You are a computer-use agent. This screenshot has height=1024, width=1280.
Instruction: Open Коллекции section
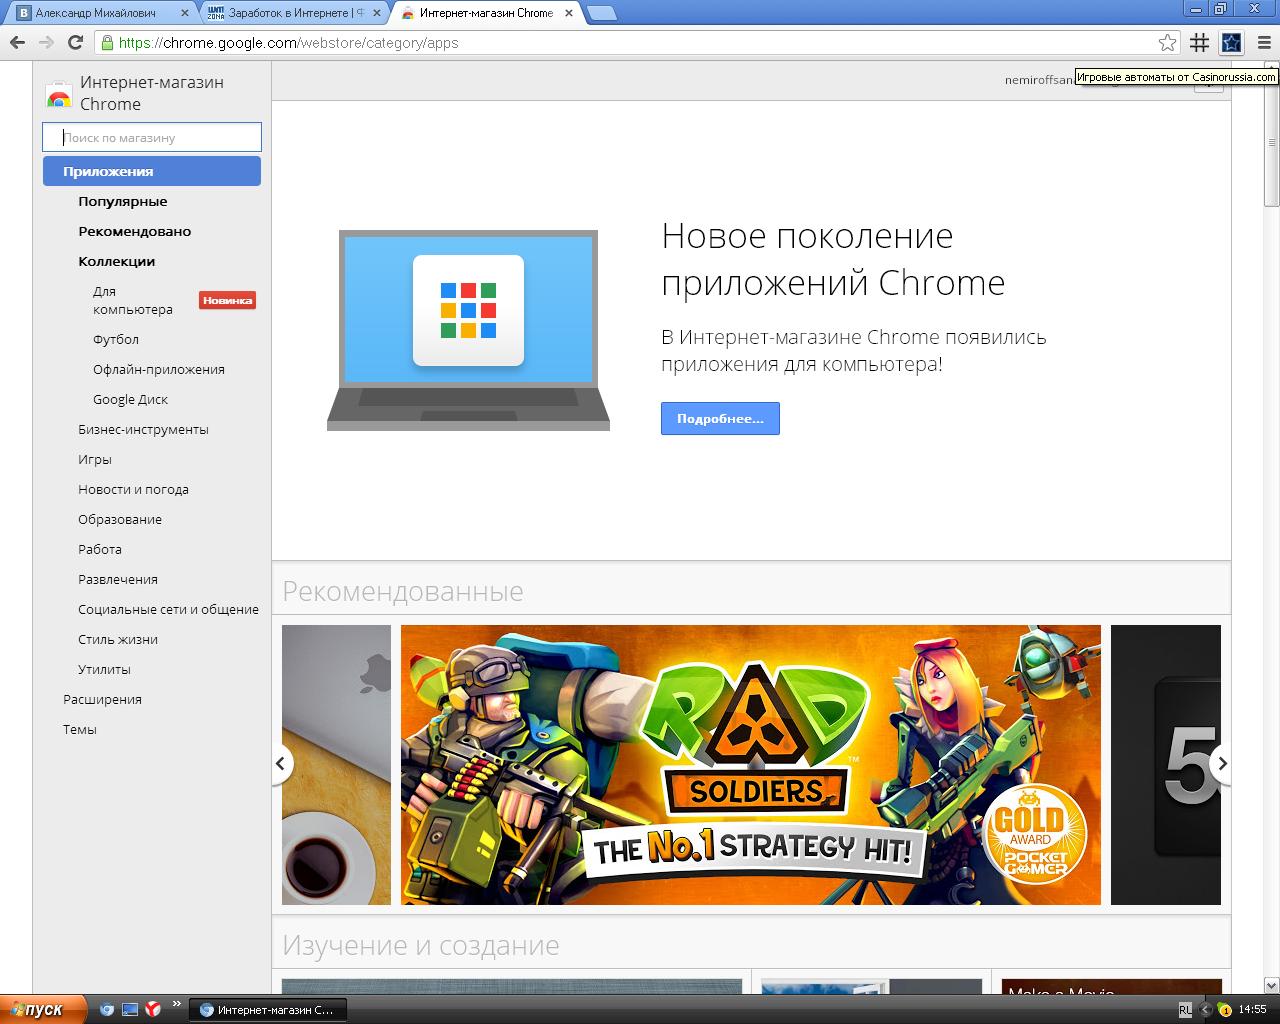click(x=117, y=261)
